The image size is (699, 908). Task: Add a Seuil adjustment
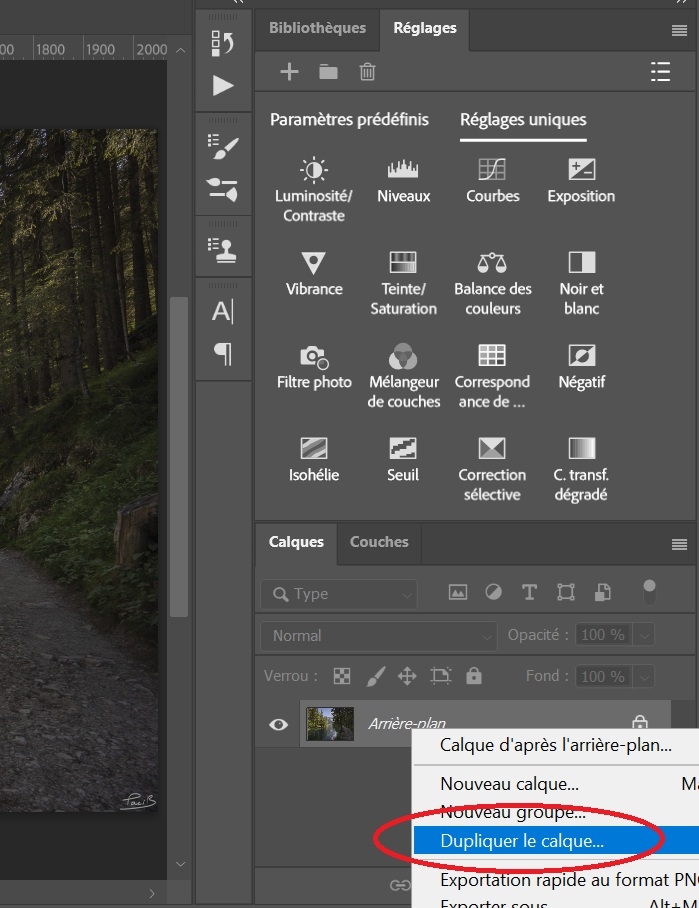coord(403,461)
